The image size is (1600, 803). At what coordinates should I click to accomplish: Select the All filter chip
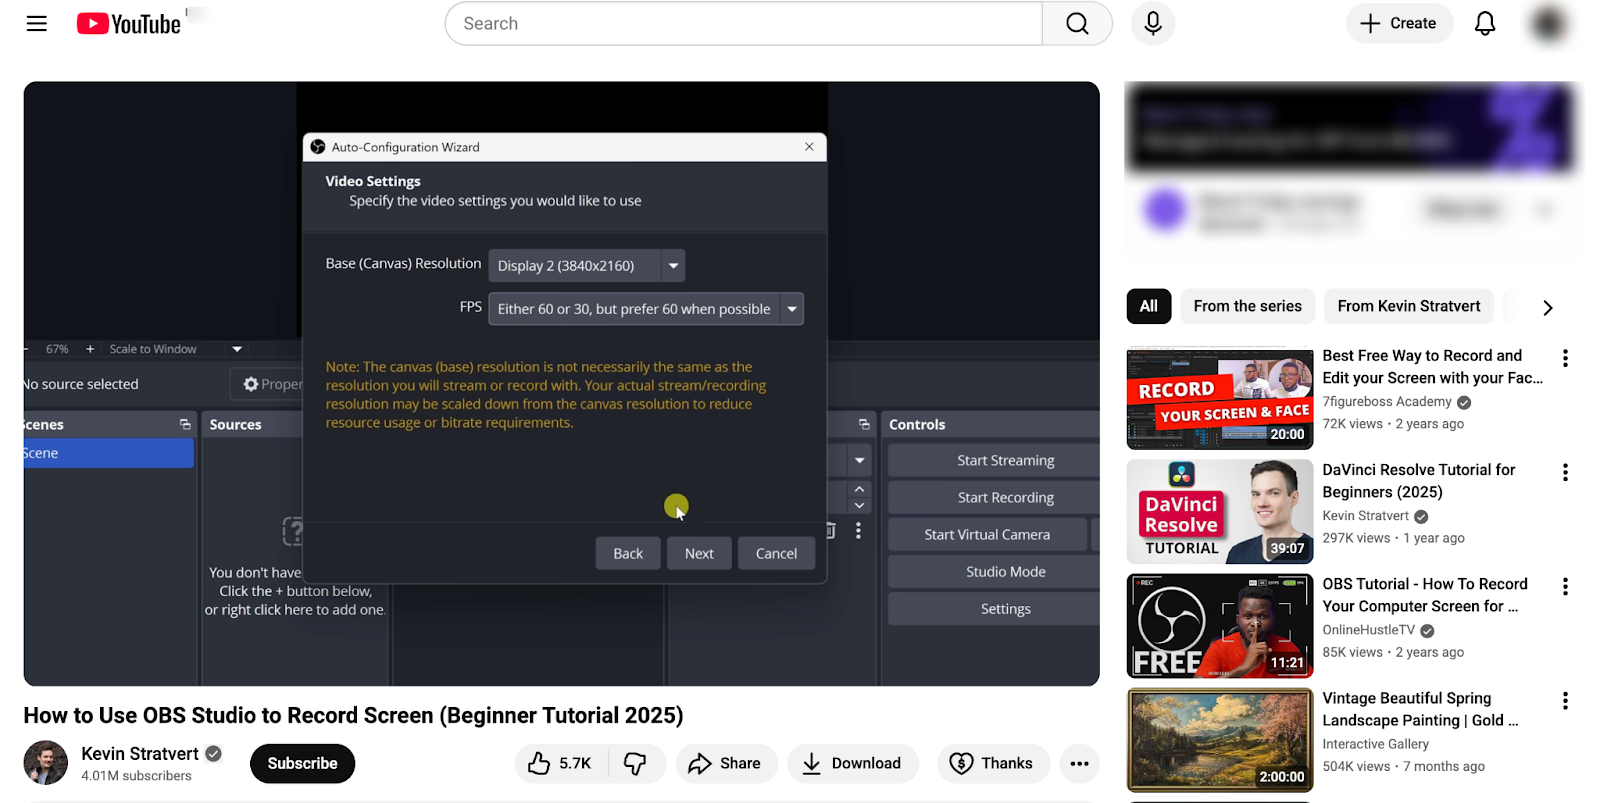[1148, 306]
